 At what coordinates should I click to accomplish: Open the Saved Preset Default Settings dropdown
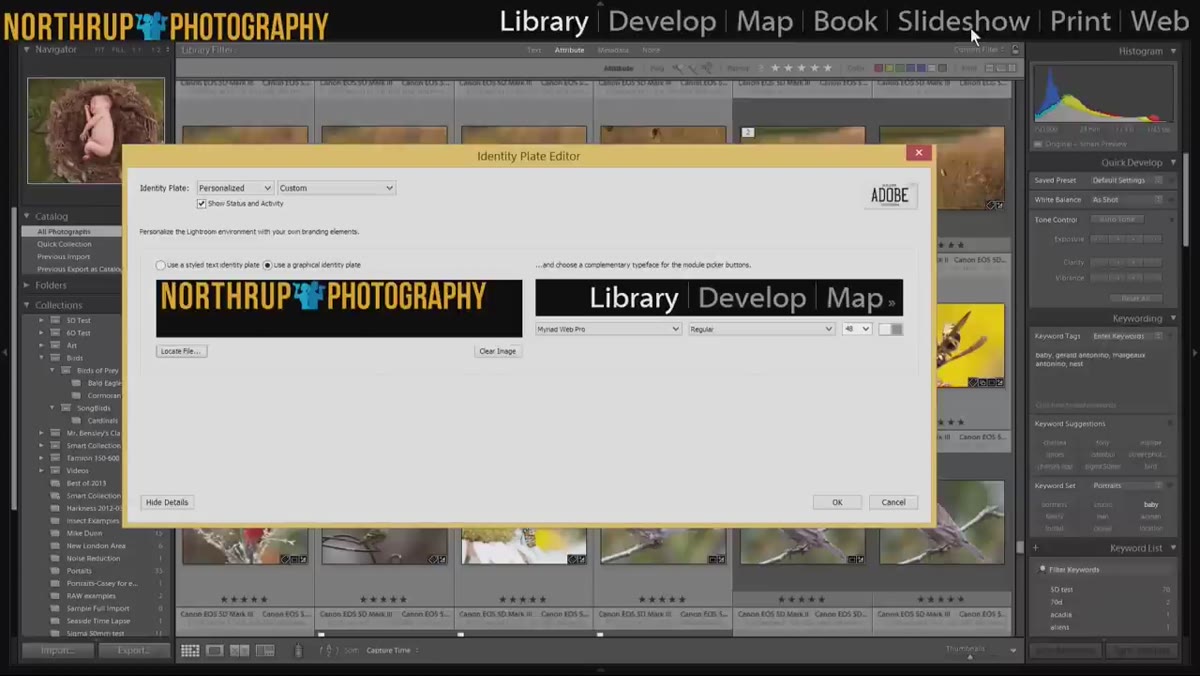tap(1127, 180)
